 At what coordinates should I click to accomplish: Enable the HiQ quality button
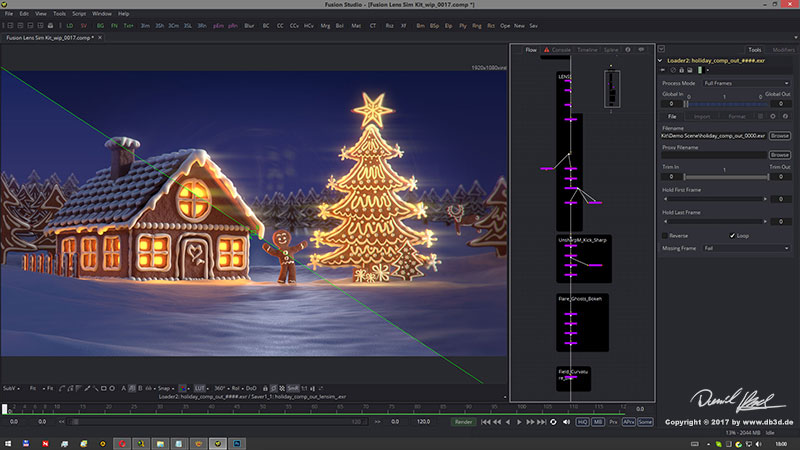[582, 422]
